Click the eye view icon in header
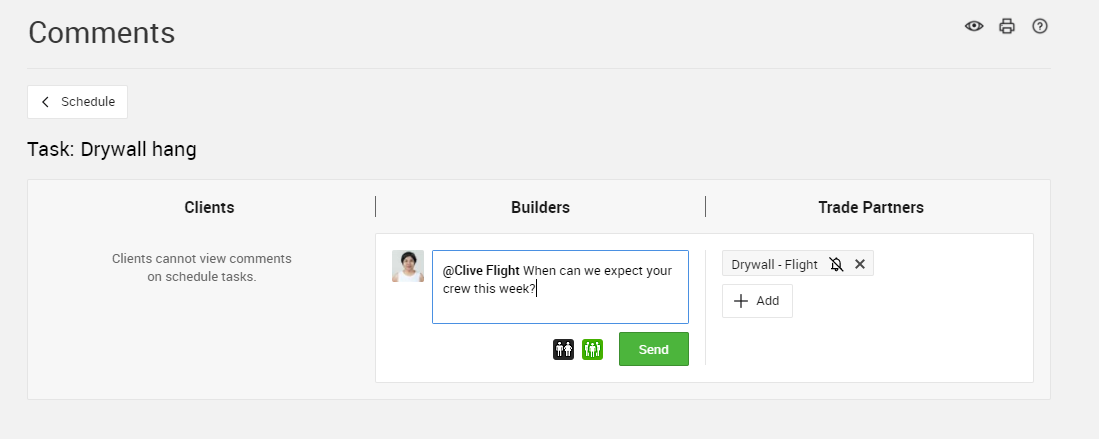Image resolution: width=1099 pixels, height=439 pixels. click(x=974, y=26)
